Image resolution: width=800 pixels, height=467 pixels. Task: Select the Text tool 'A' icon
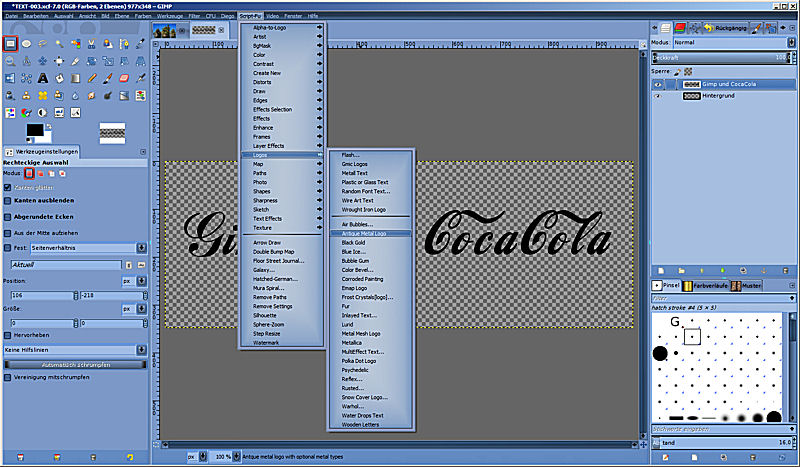coord(43,78)
